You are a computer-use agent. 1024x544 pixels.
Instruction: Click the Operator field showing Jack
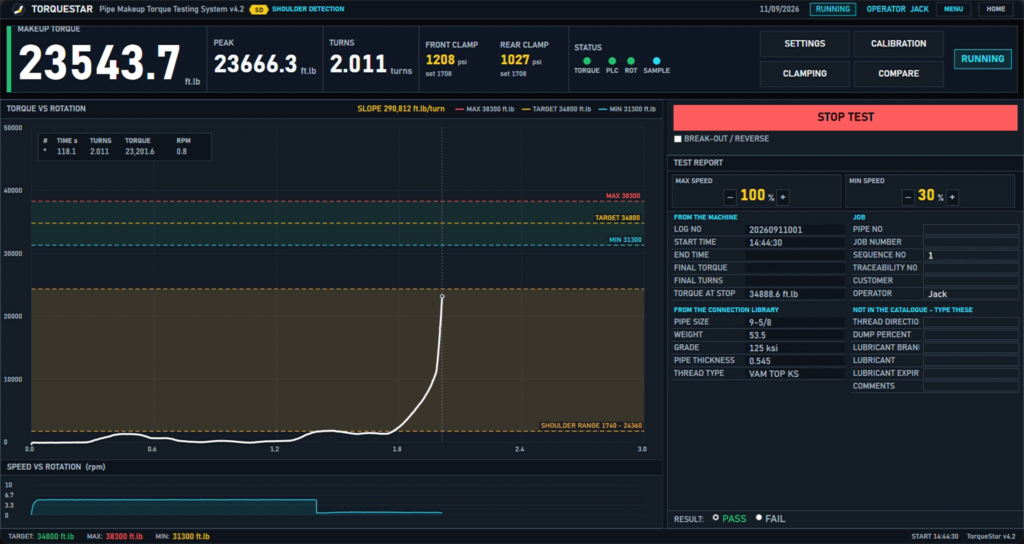tap(970, 294)
